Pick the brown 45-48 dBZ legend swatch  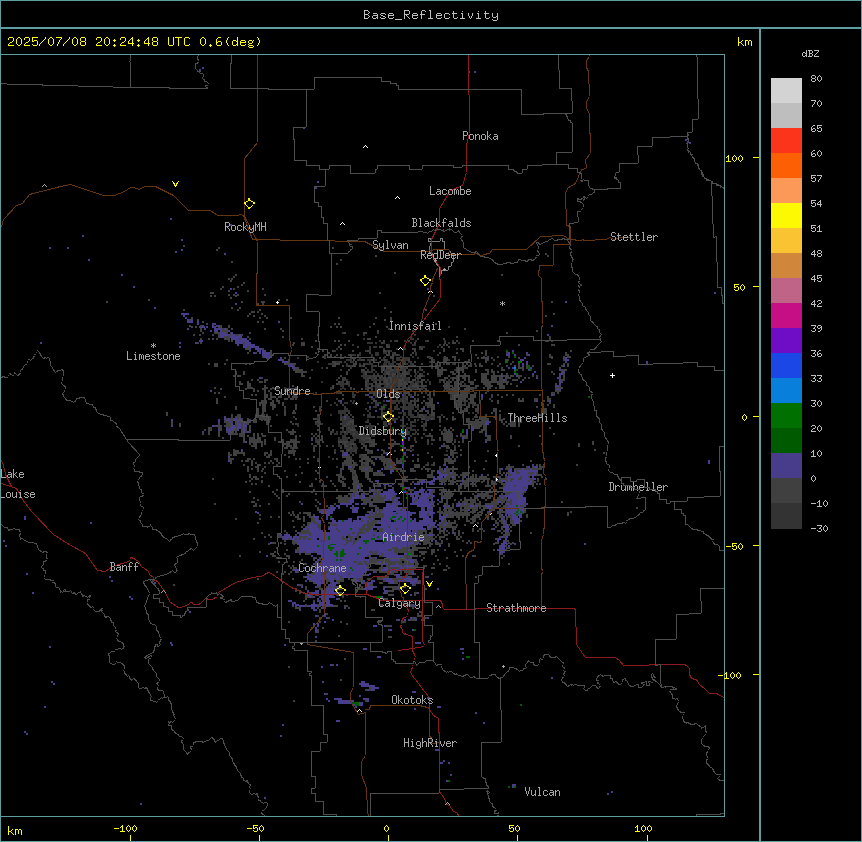click(x=786, y=265)
